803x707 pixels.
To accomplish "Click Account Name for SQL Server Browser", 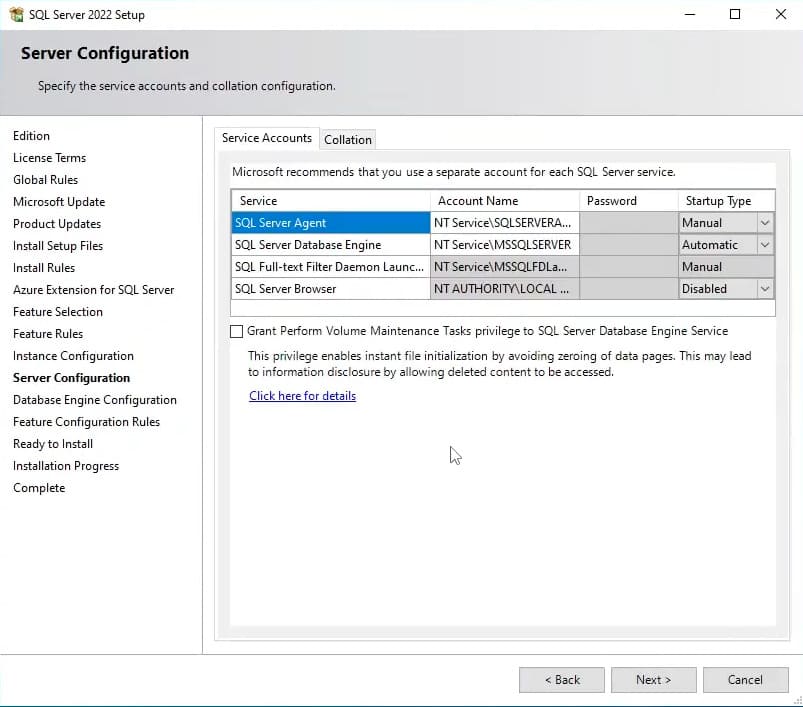I will pos(504,289).
